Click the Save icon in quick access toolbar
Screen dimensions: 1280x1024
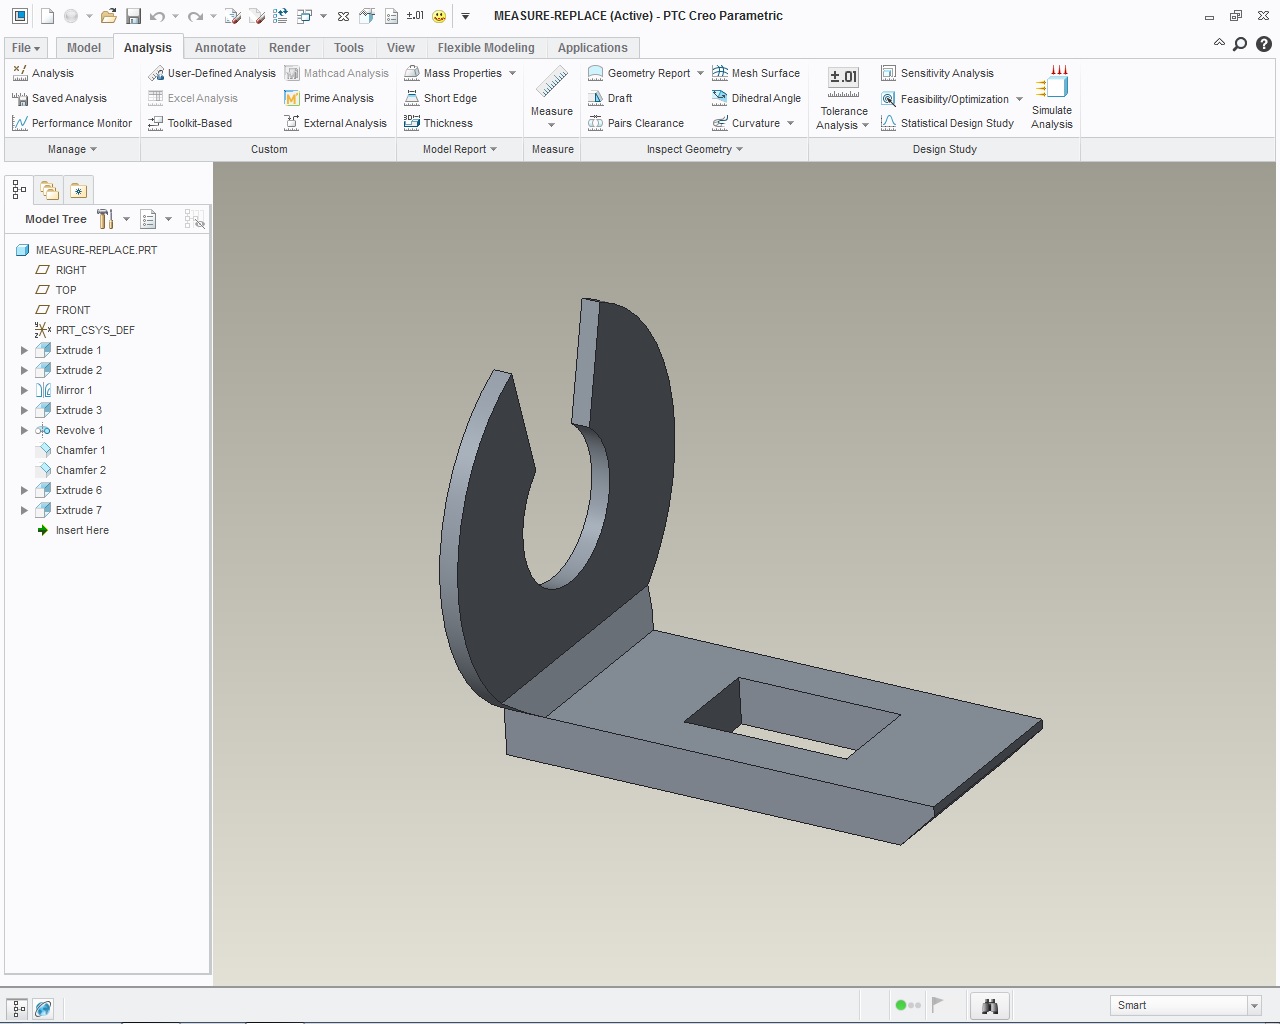pos(133,16)
